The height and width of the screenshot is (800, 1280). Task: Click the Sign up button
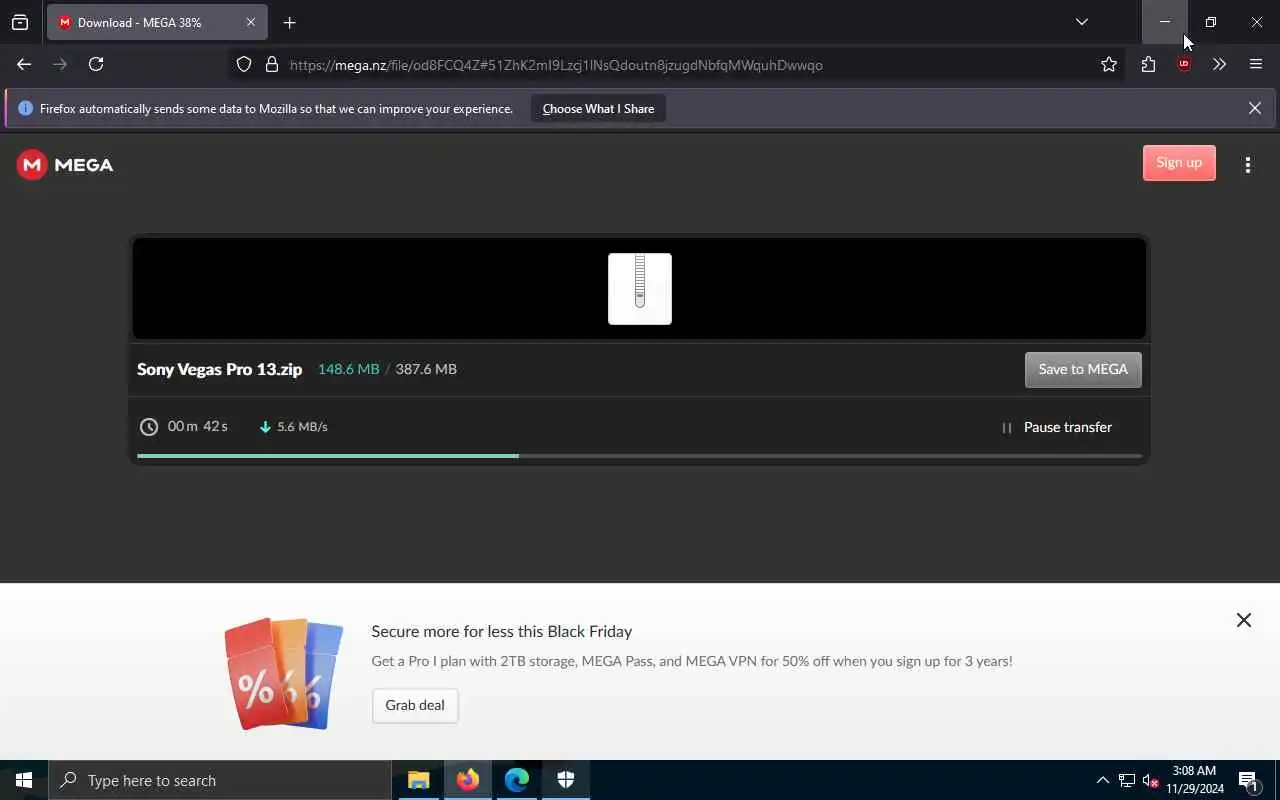[x=1179, y=163]
